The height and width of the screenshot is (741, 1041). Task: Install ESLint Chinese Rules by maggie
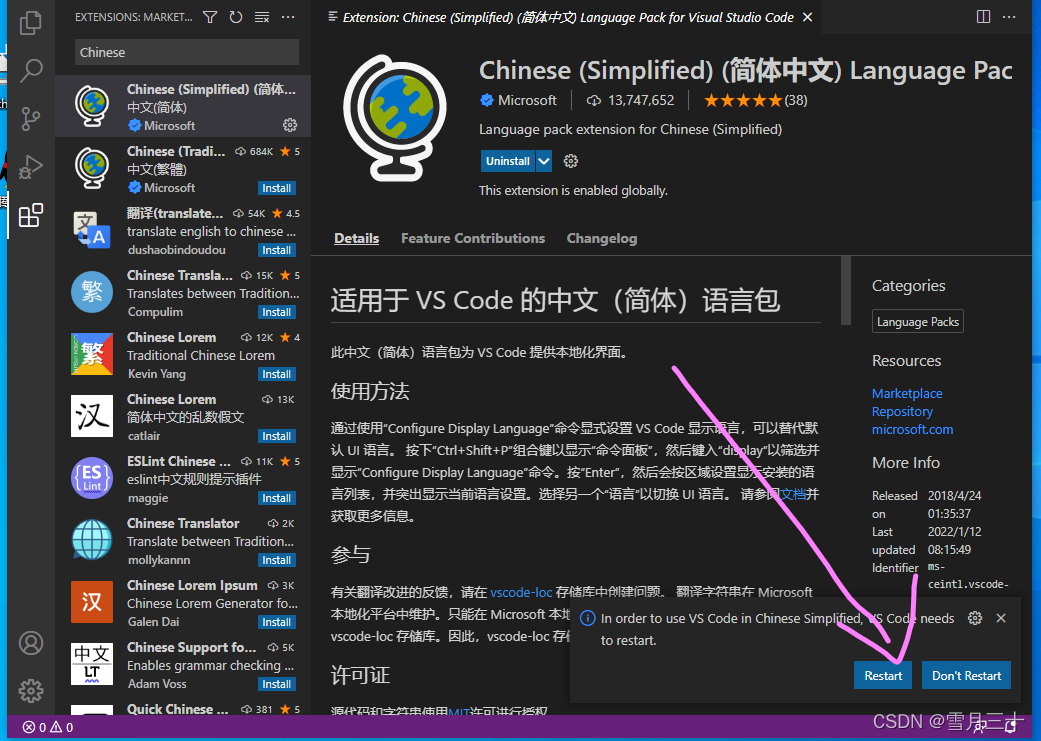coord(276,498)
